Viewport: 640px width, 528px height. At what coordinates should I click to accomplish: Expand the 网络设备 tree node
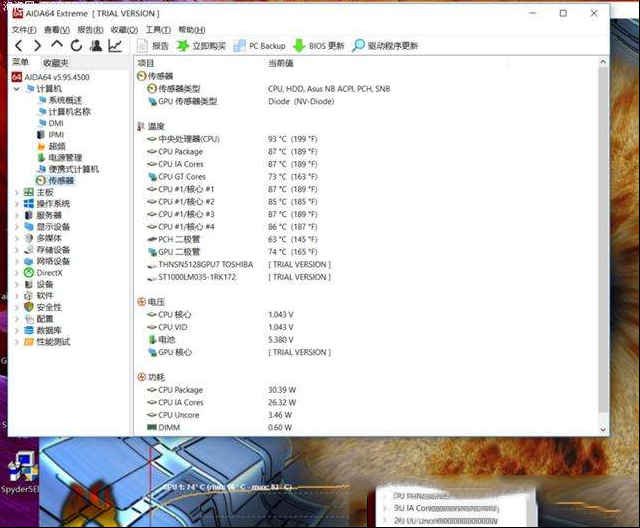(x=17, y=261)
